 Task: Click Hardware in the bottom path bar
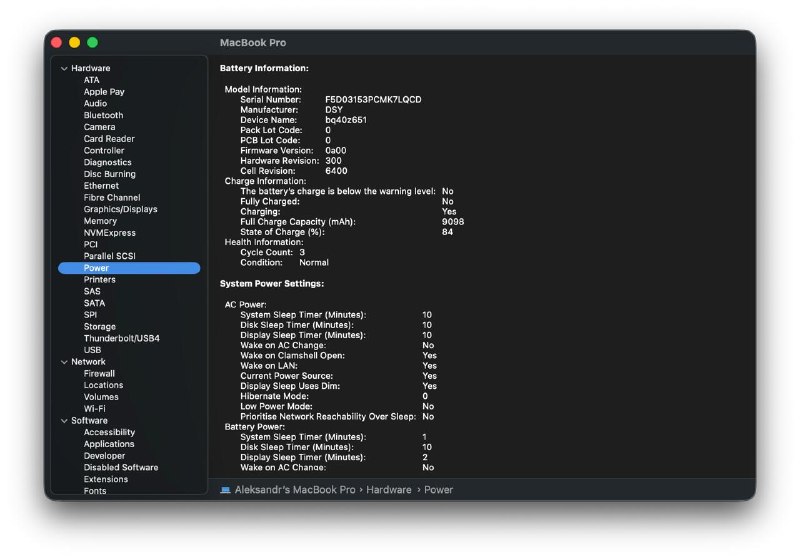[388, 490]
